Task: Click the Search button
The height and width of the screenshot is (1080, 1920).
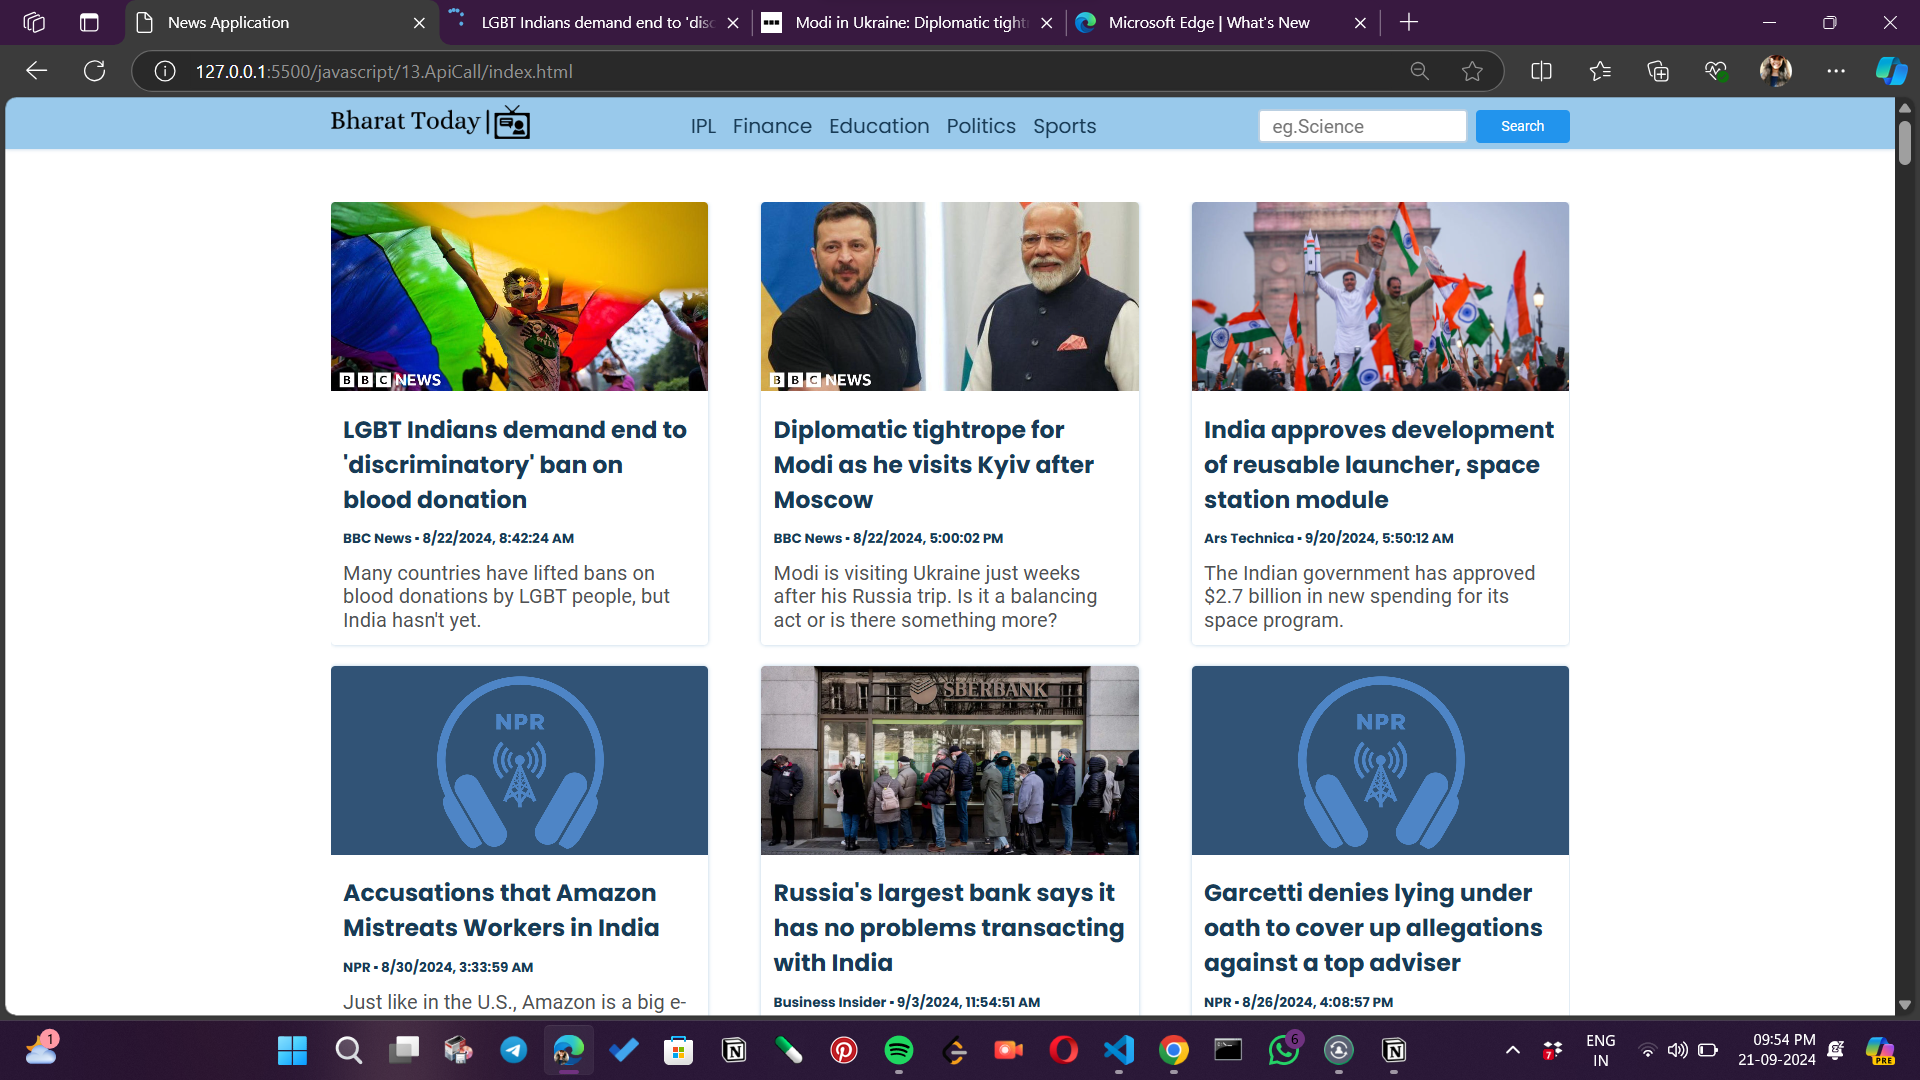Action: (x=1522, y=126)
